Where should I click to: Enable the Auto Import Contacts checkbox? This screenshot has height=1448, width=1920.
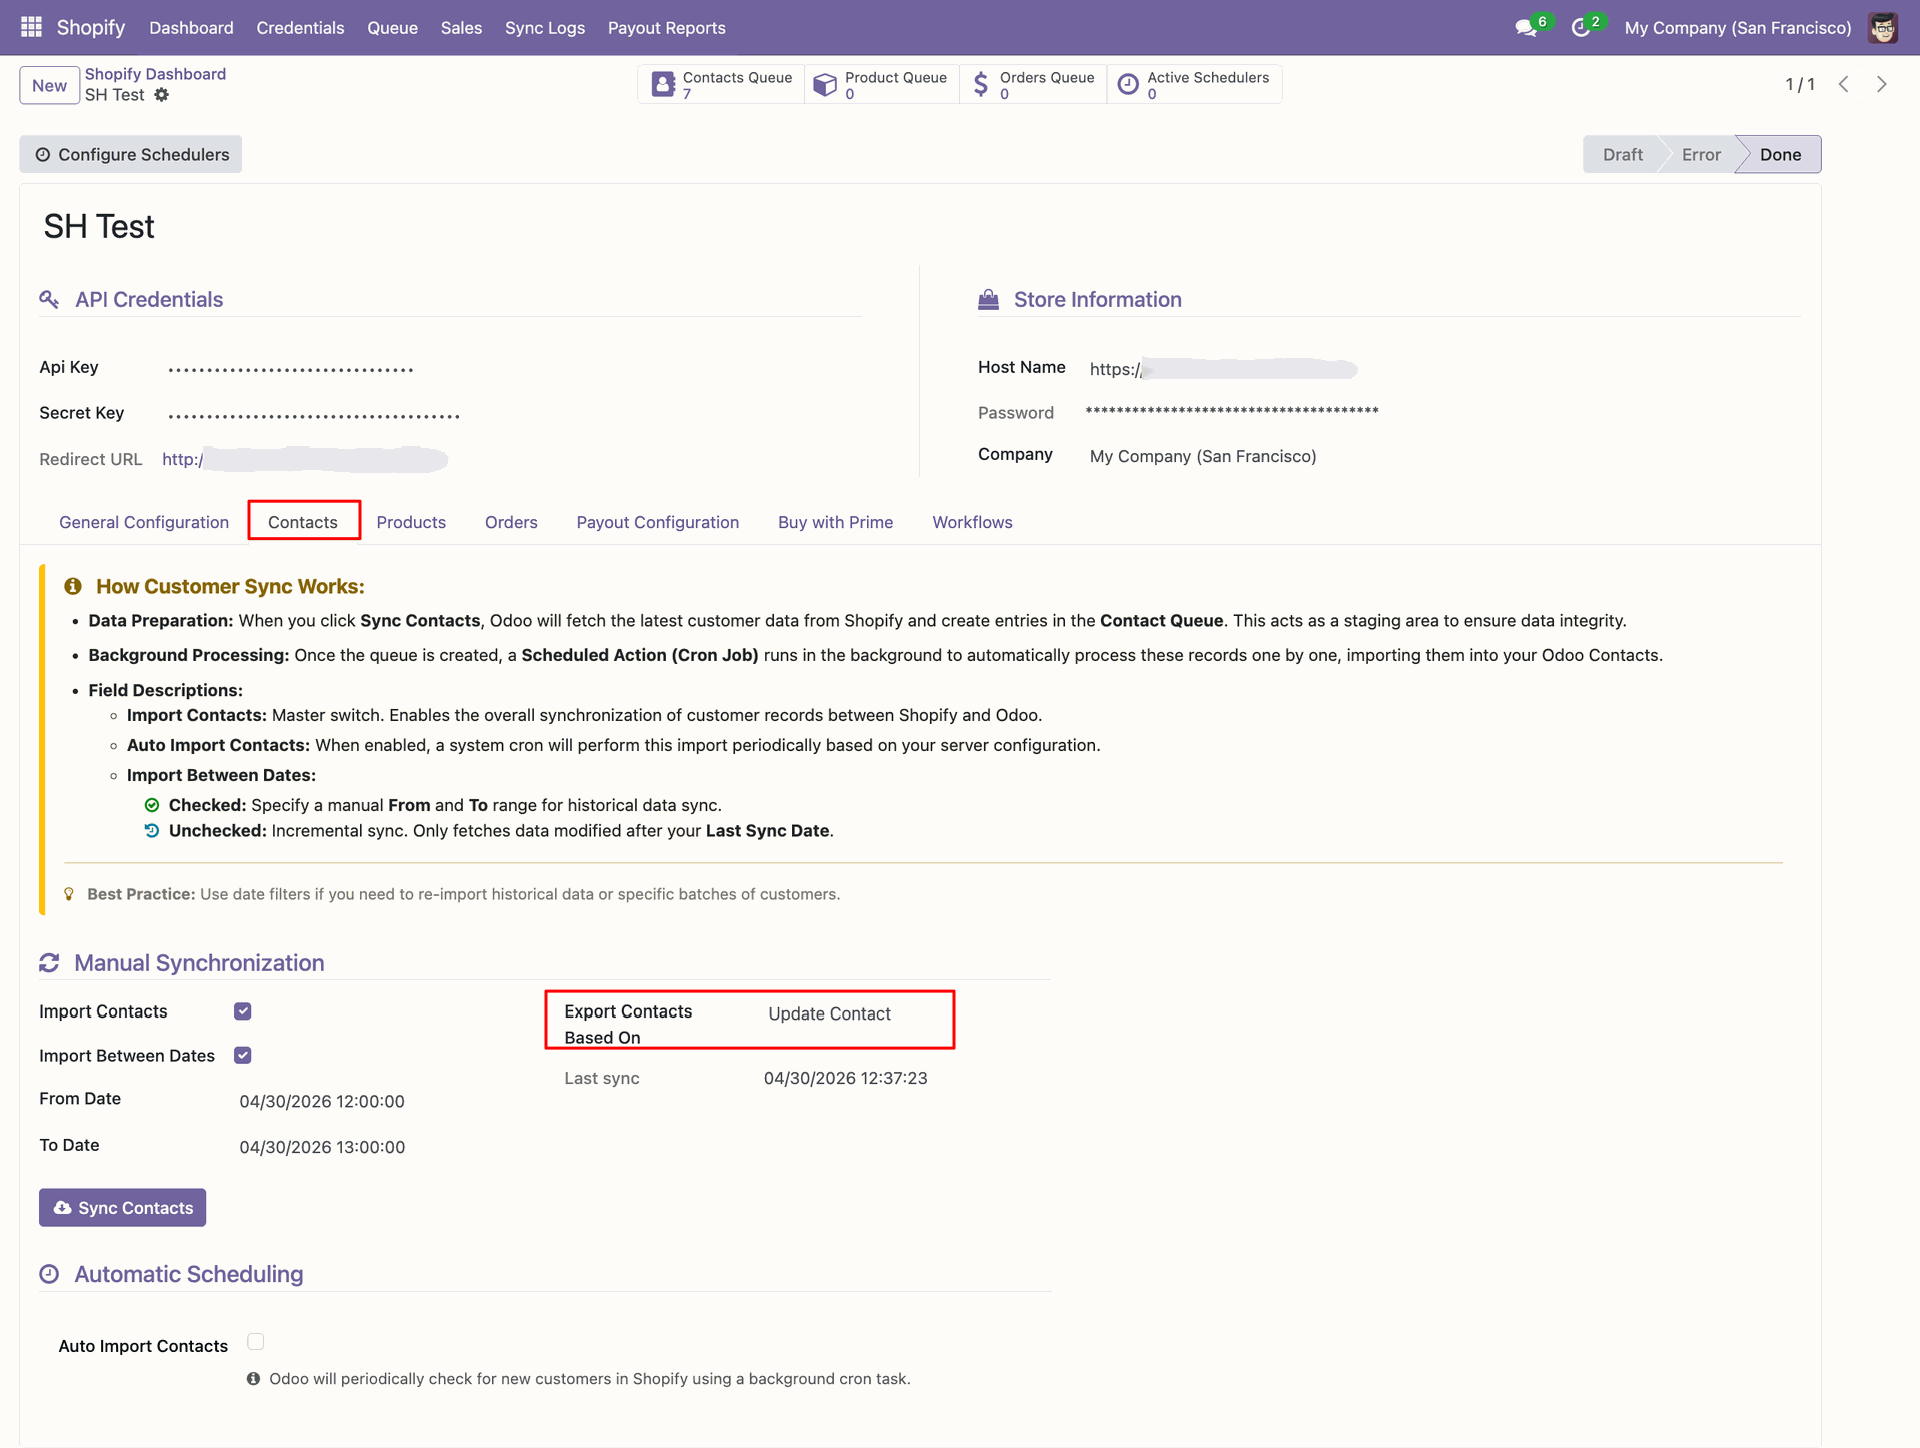point(256,1342)
